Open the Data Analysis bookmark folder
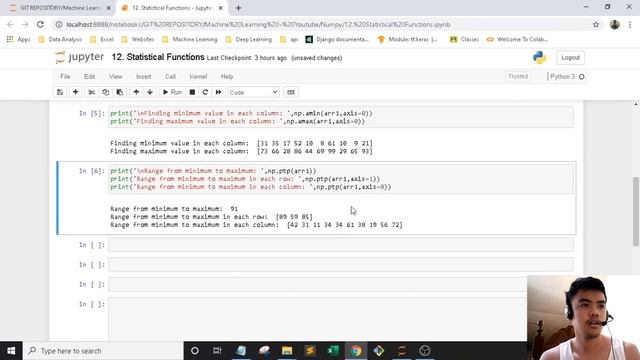Screen dimensions: 640x360 [x=60, y=39]
